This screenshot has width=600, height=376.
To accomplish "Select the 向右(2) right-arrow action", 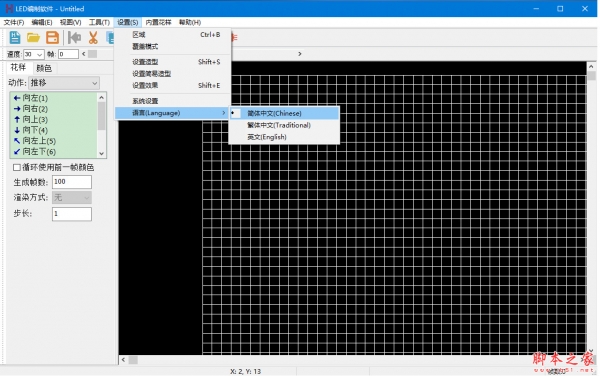I will (54, 109).
